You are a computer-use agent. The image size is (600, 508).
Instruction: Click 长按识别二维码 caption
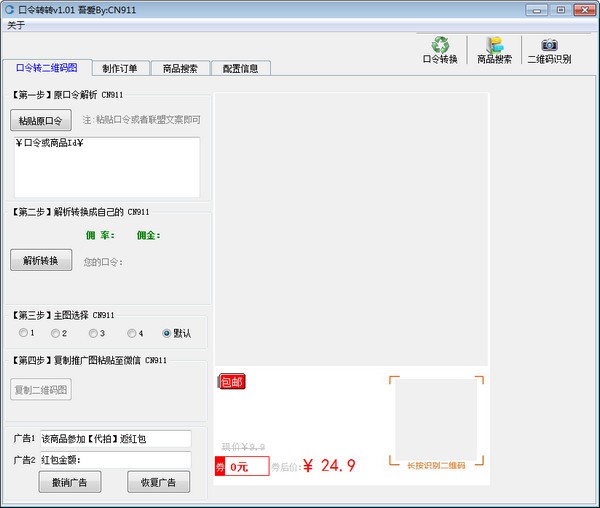[436, 466]
